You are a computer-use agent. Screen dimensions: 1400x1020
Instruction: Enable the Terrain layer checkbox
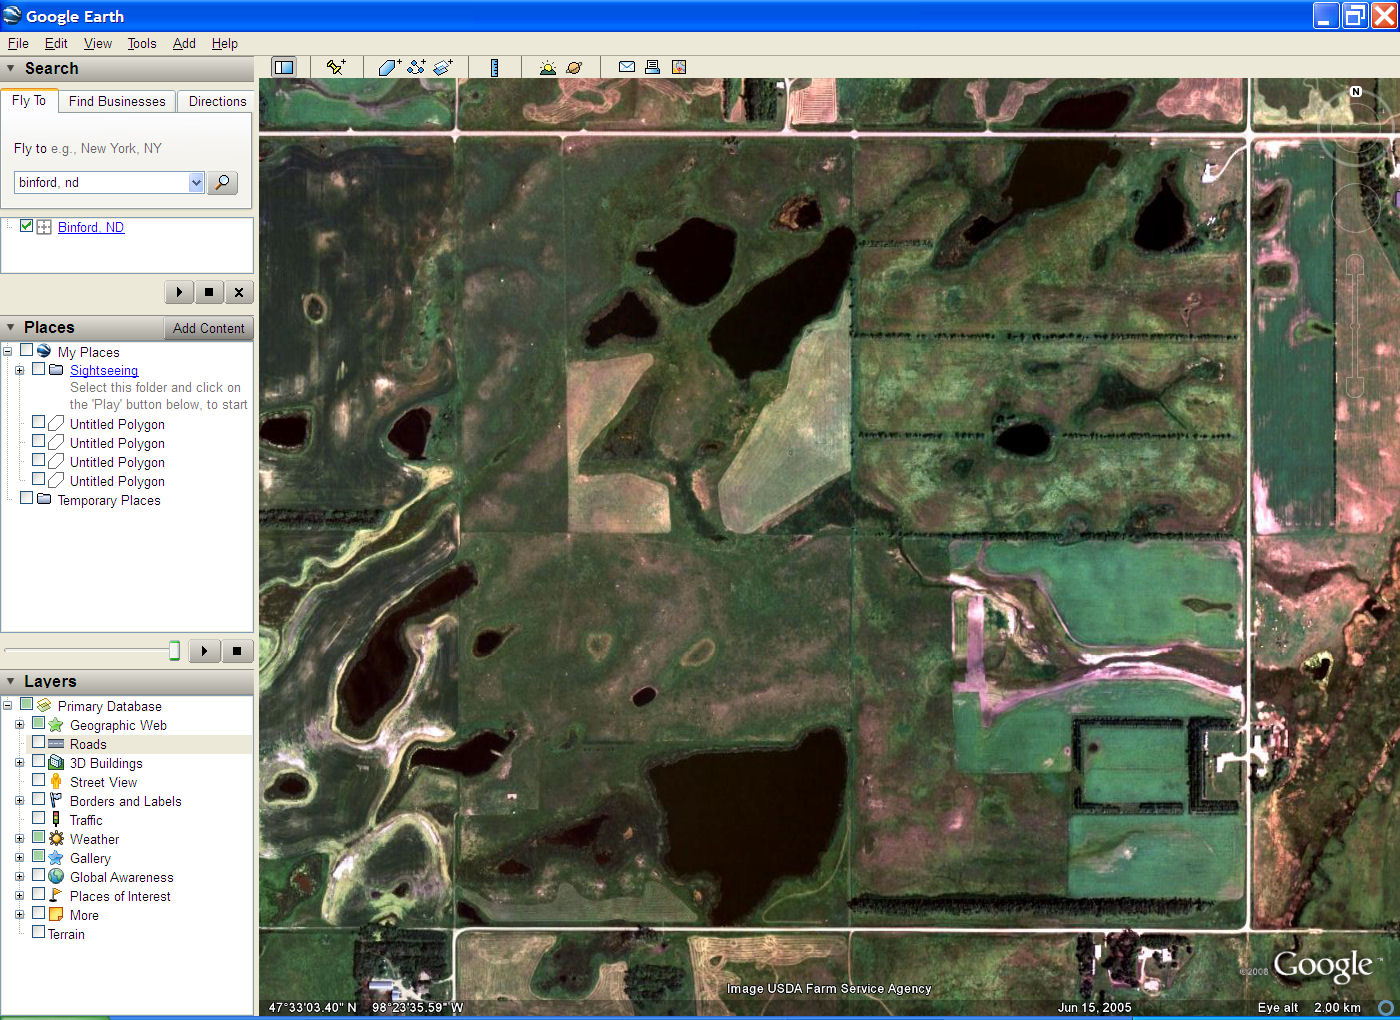(x=38, y=933)
